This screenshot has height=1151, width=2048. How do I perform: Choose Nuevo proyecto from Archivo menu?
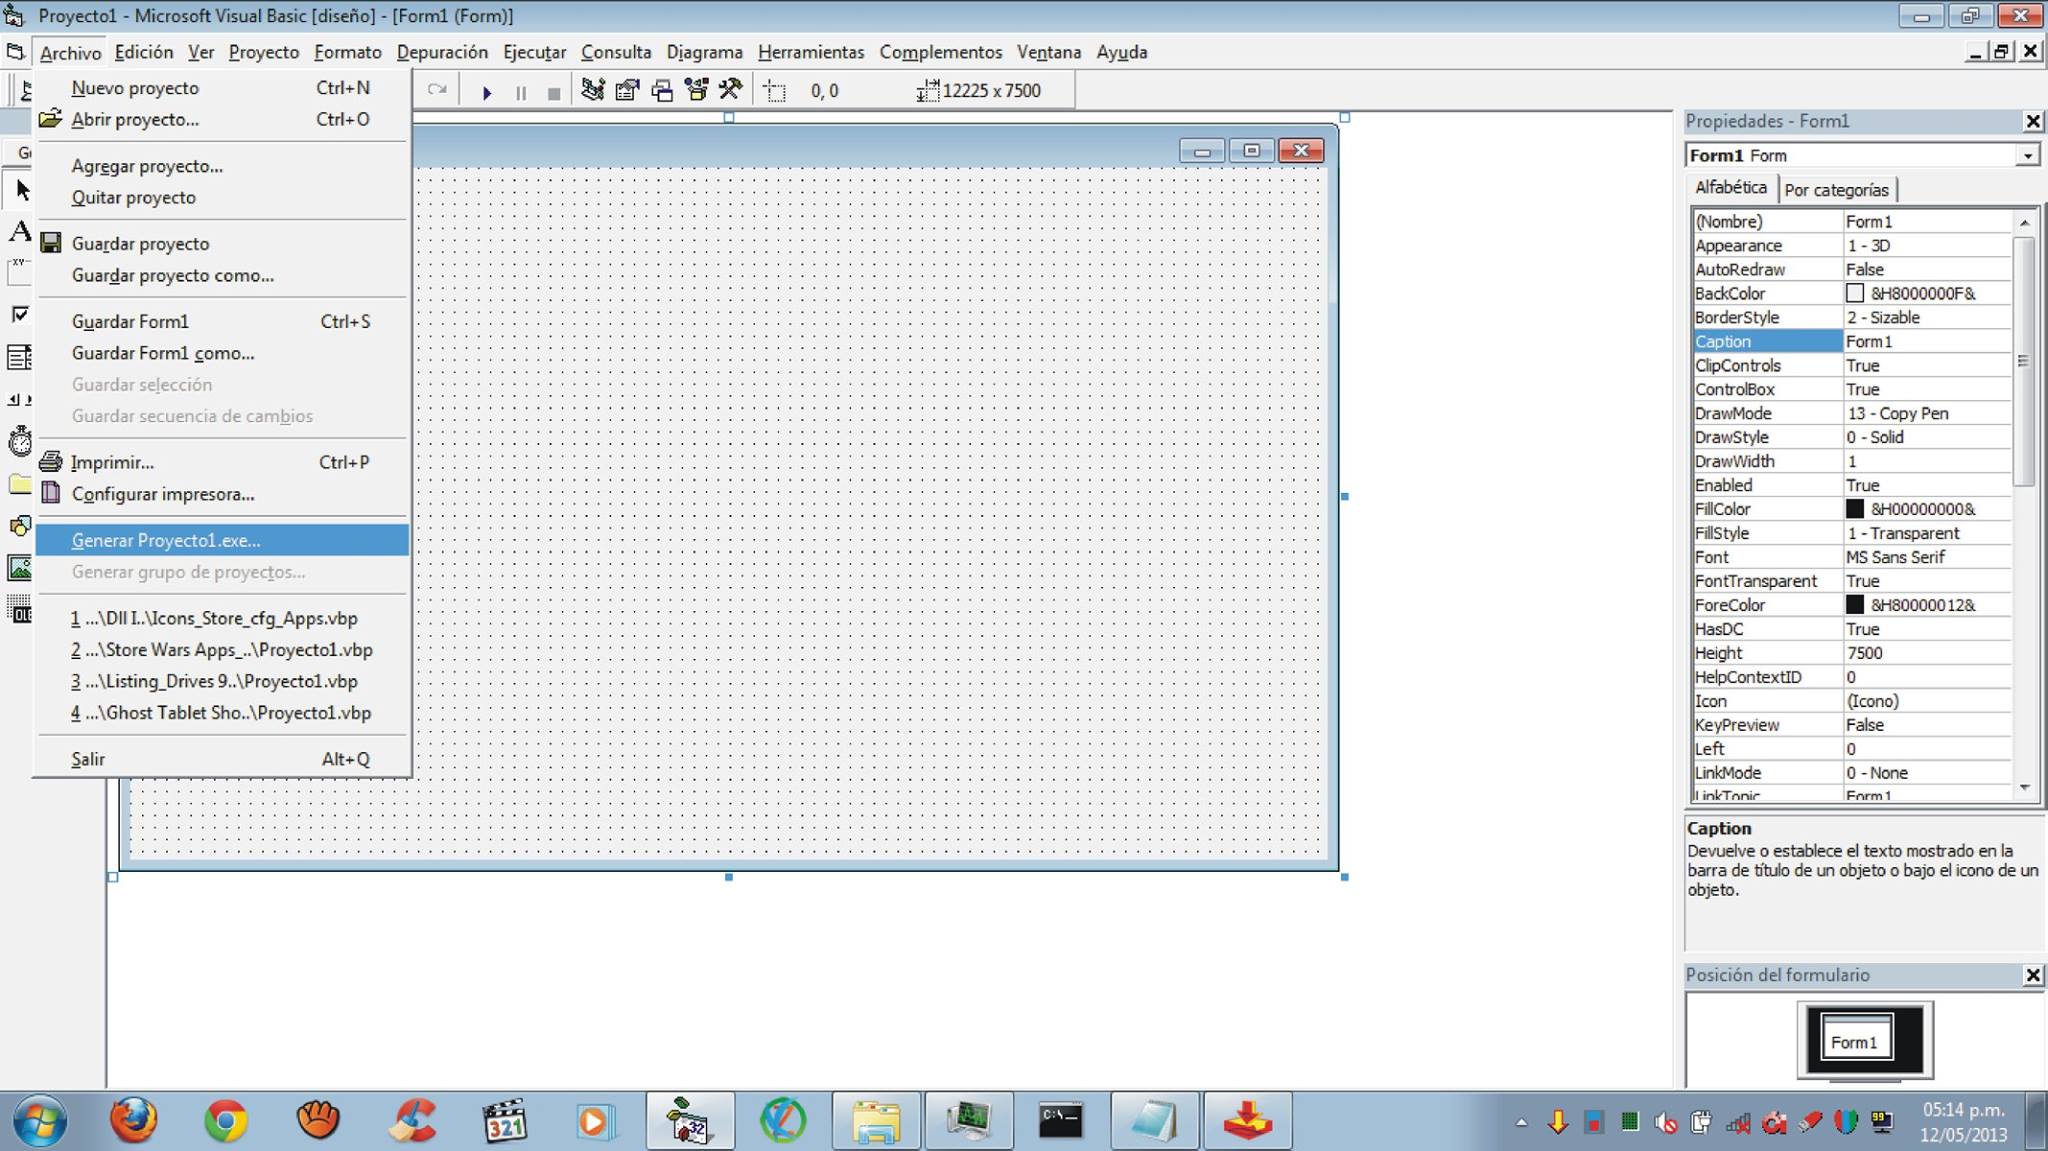pos(221,88)
